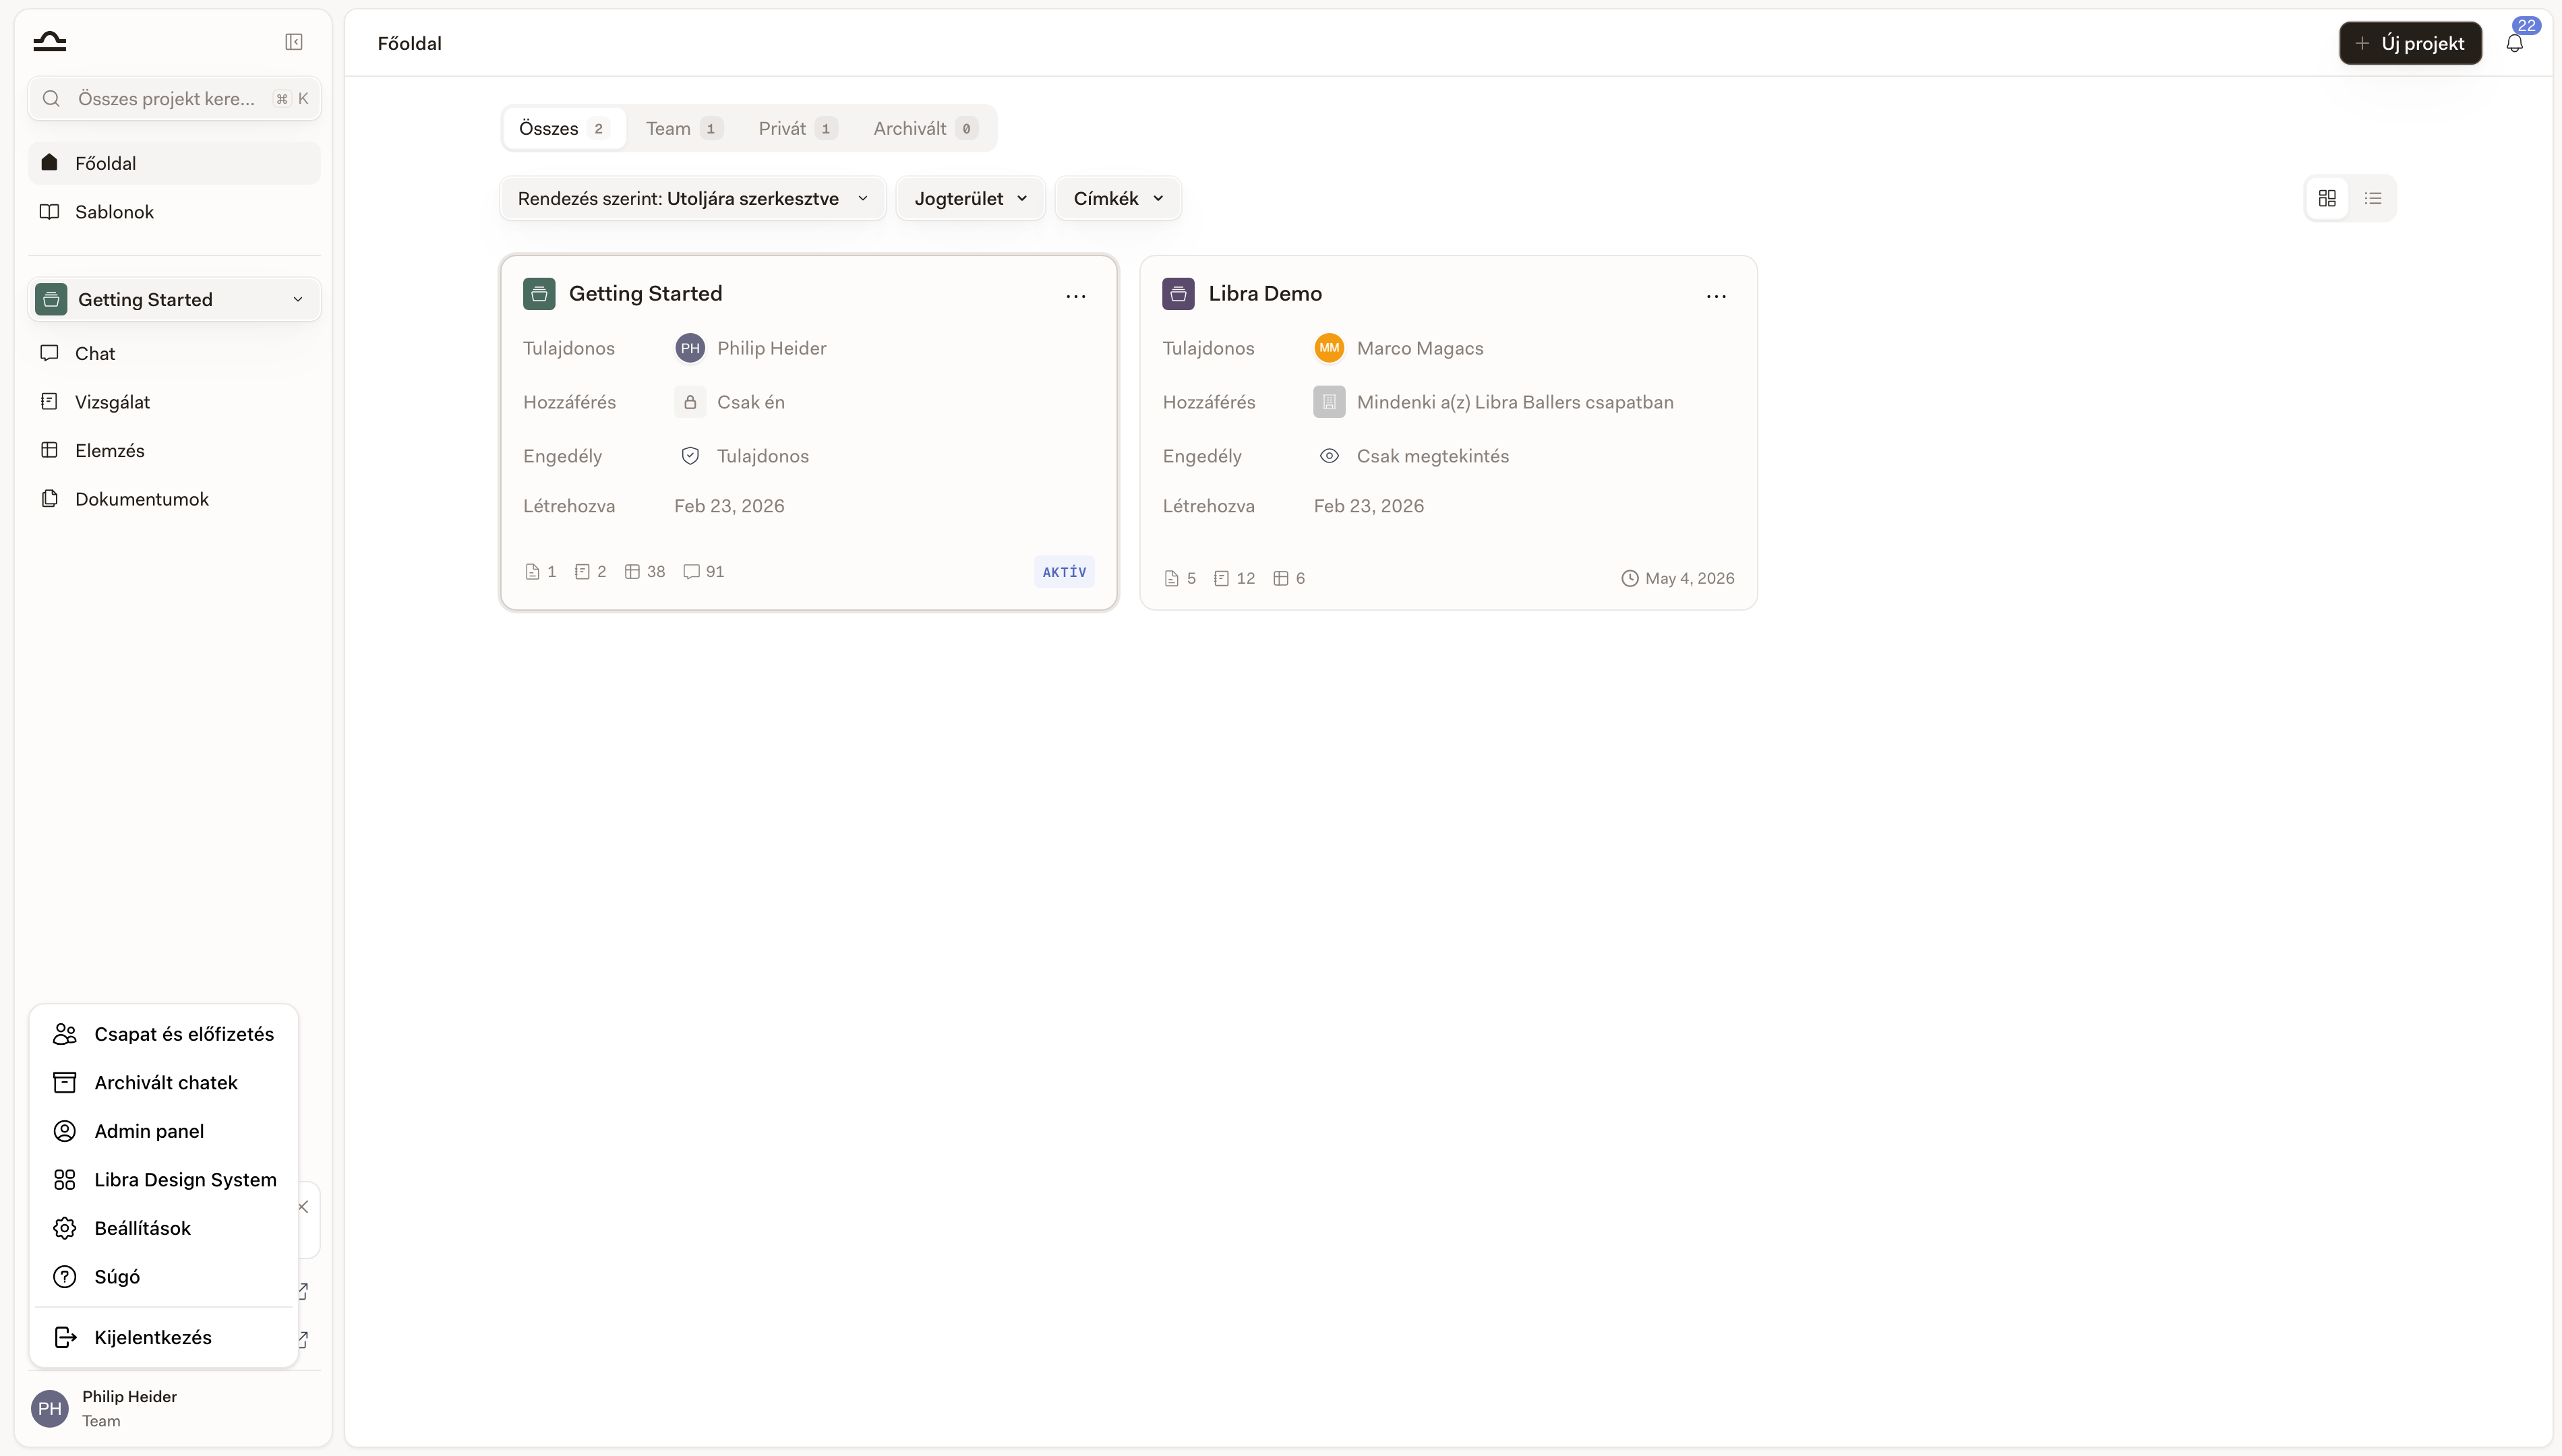Open Getting Started card options menu

(1076, 296)
